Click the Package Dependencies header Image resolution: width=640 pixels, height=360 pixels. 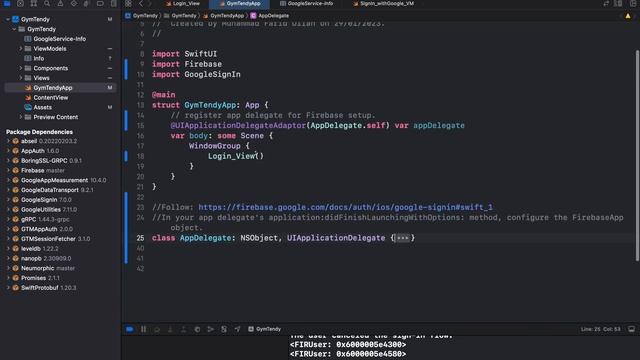click(x=39, y=132)
